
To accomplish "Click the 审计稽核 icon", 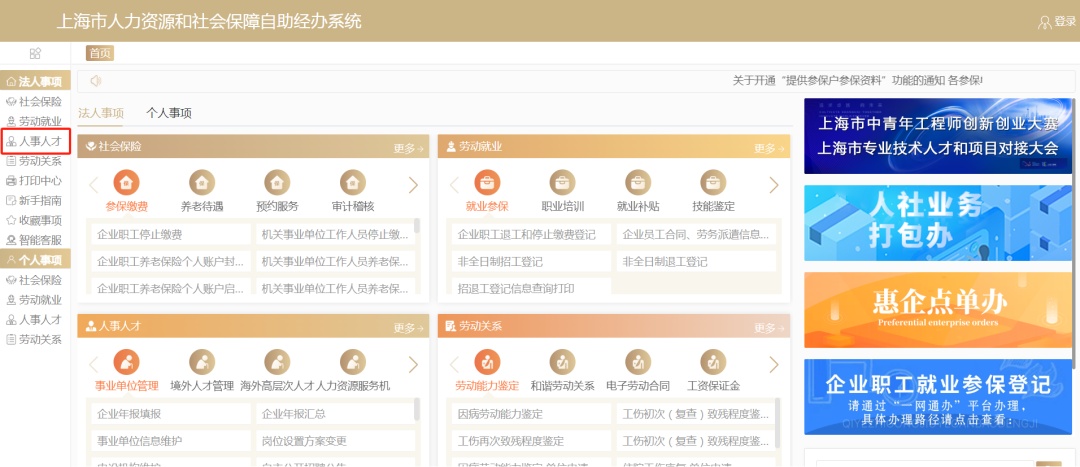I will (x=352, y=184).
